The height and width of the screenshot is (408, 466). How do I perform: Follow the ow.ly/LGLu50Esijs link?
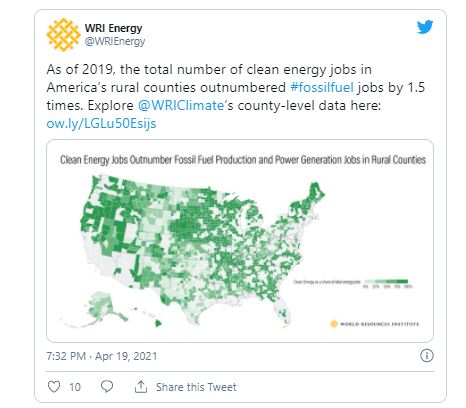101,123
